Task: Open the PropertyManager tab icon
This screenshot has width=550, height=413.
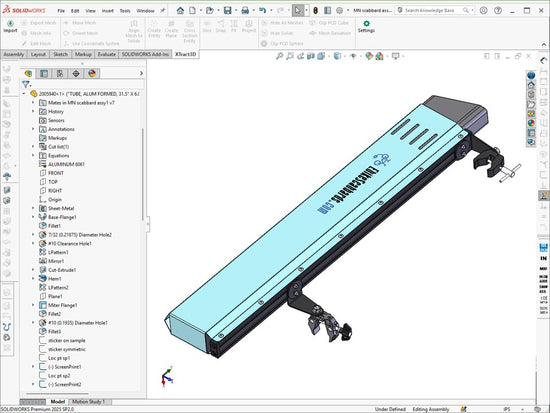Action: pyautogui.click(x=44, y=73)
